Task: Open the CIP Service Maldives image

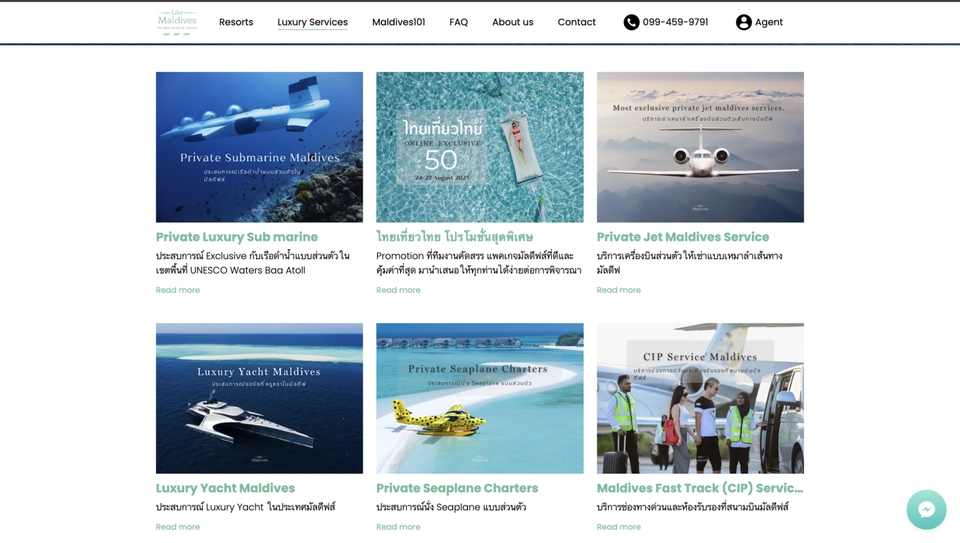Action: [700, 399]
